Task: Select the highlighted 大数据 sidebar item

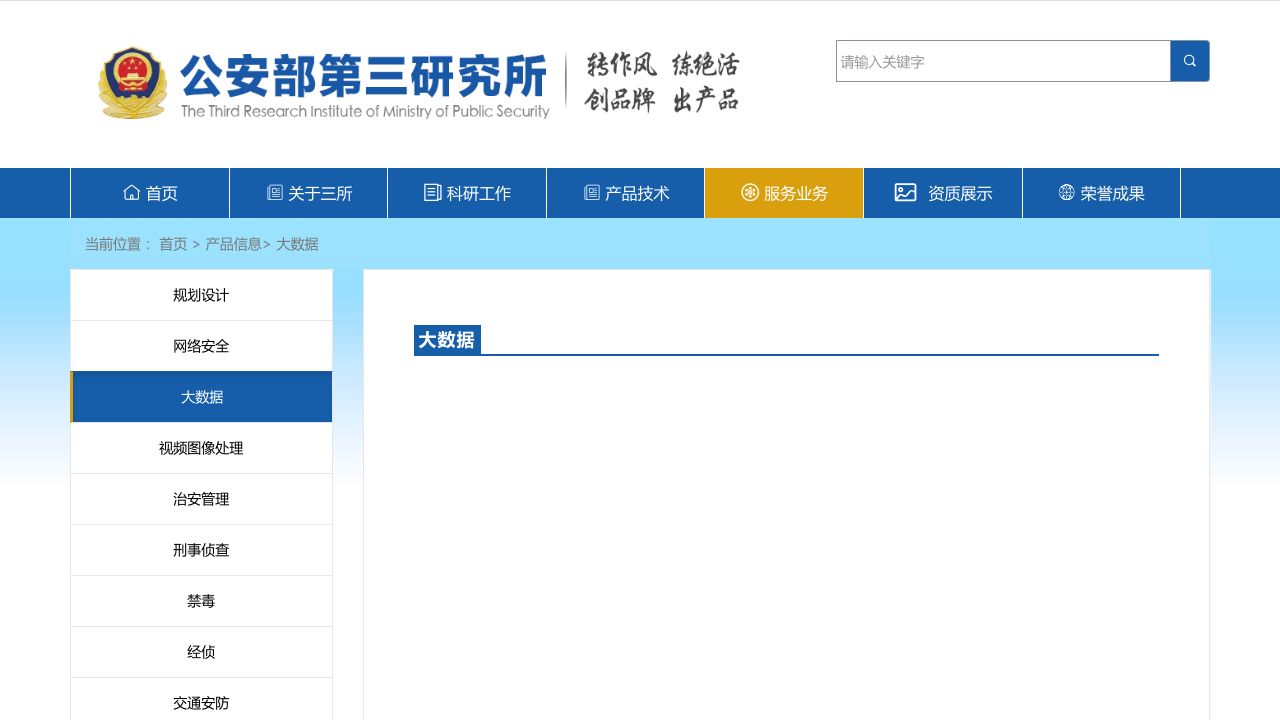Action: click(x=201, y=397)
